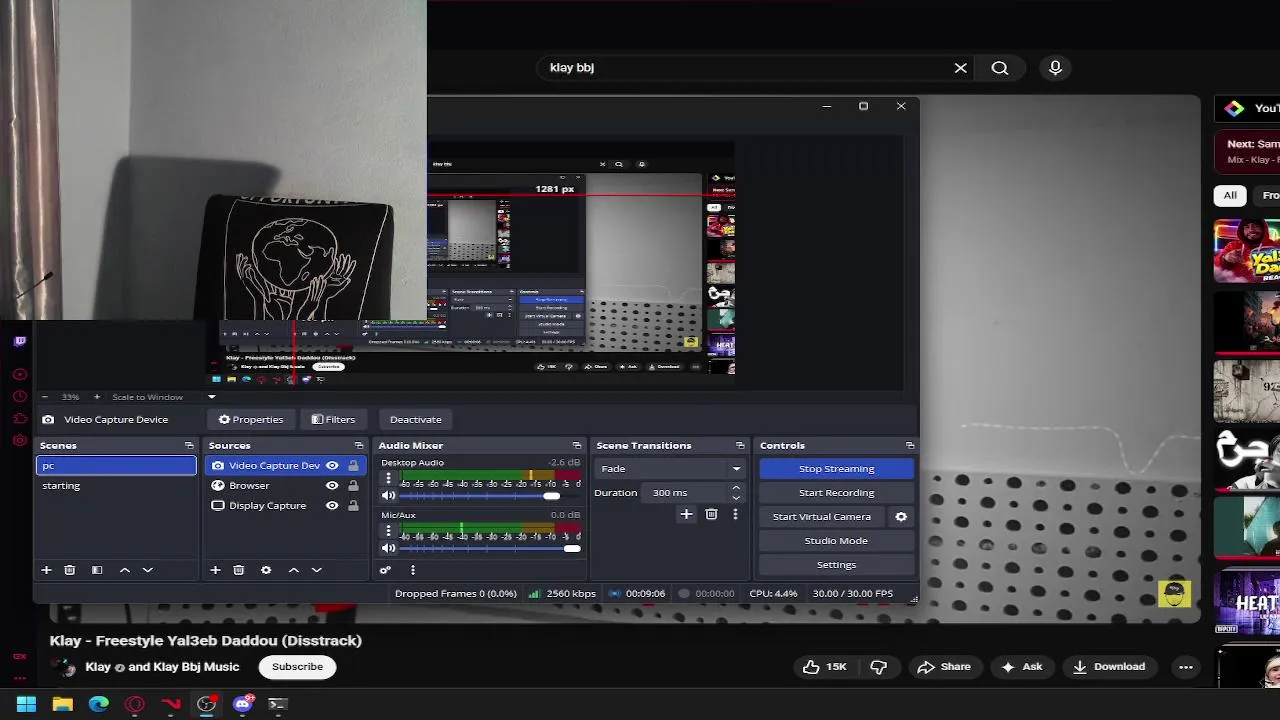
Task: Mute Mic/Aux speaker icon
Action: tap(389, 548)
